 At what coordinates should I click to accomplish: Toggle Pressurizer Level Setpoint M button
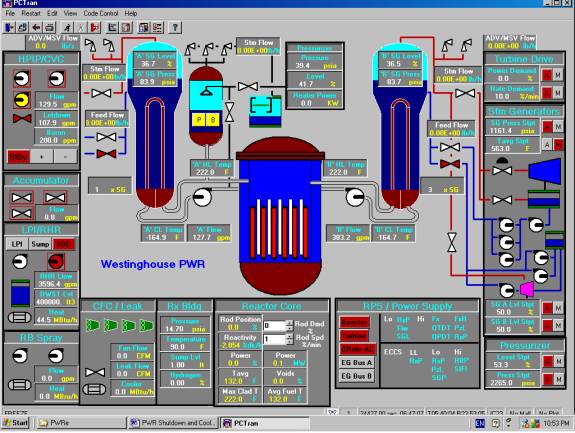click(x=558, y=362)
